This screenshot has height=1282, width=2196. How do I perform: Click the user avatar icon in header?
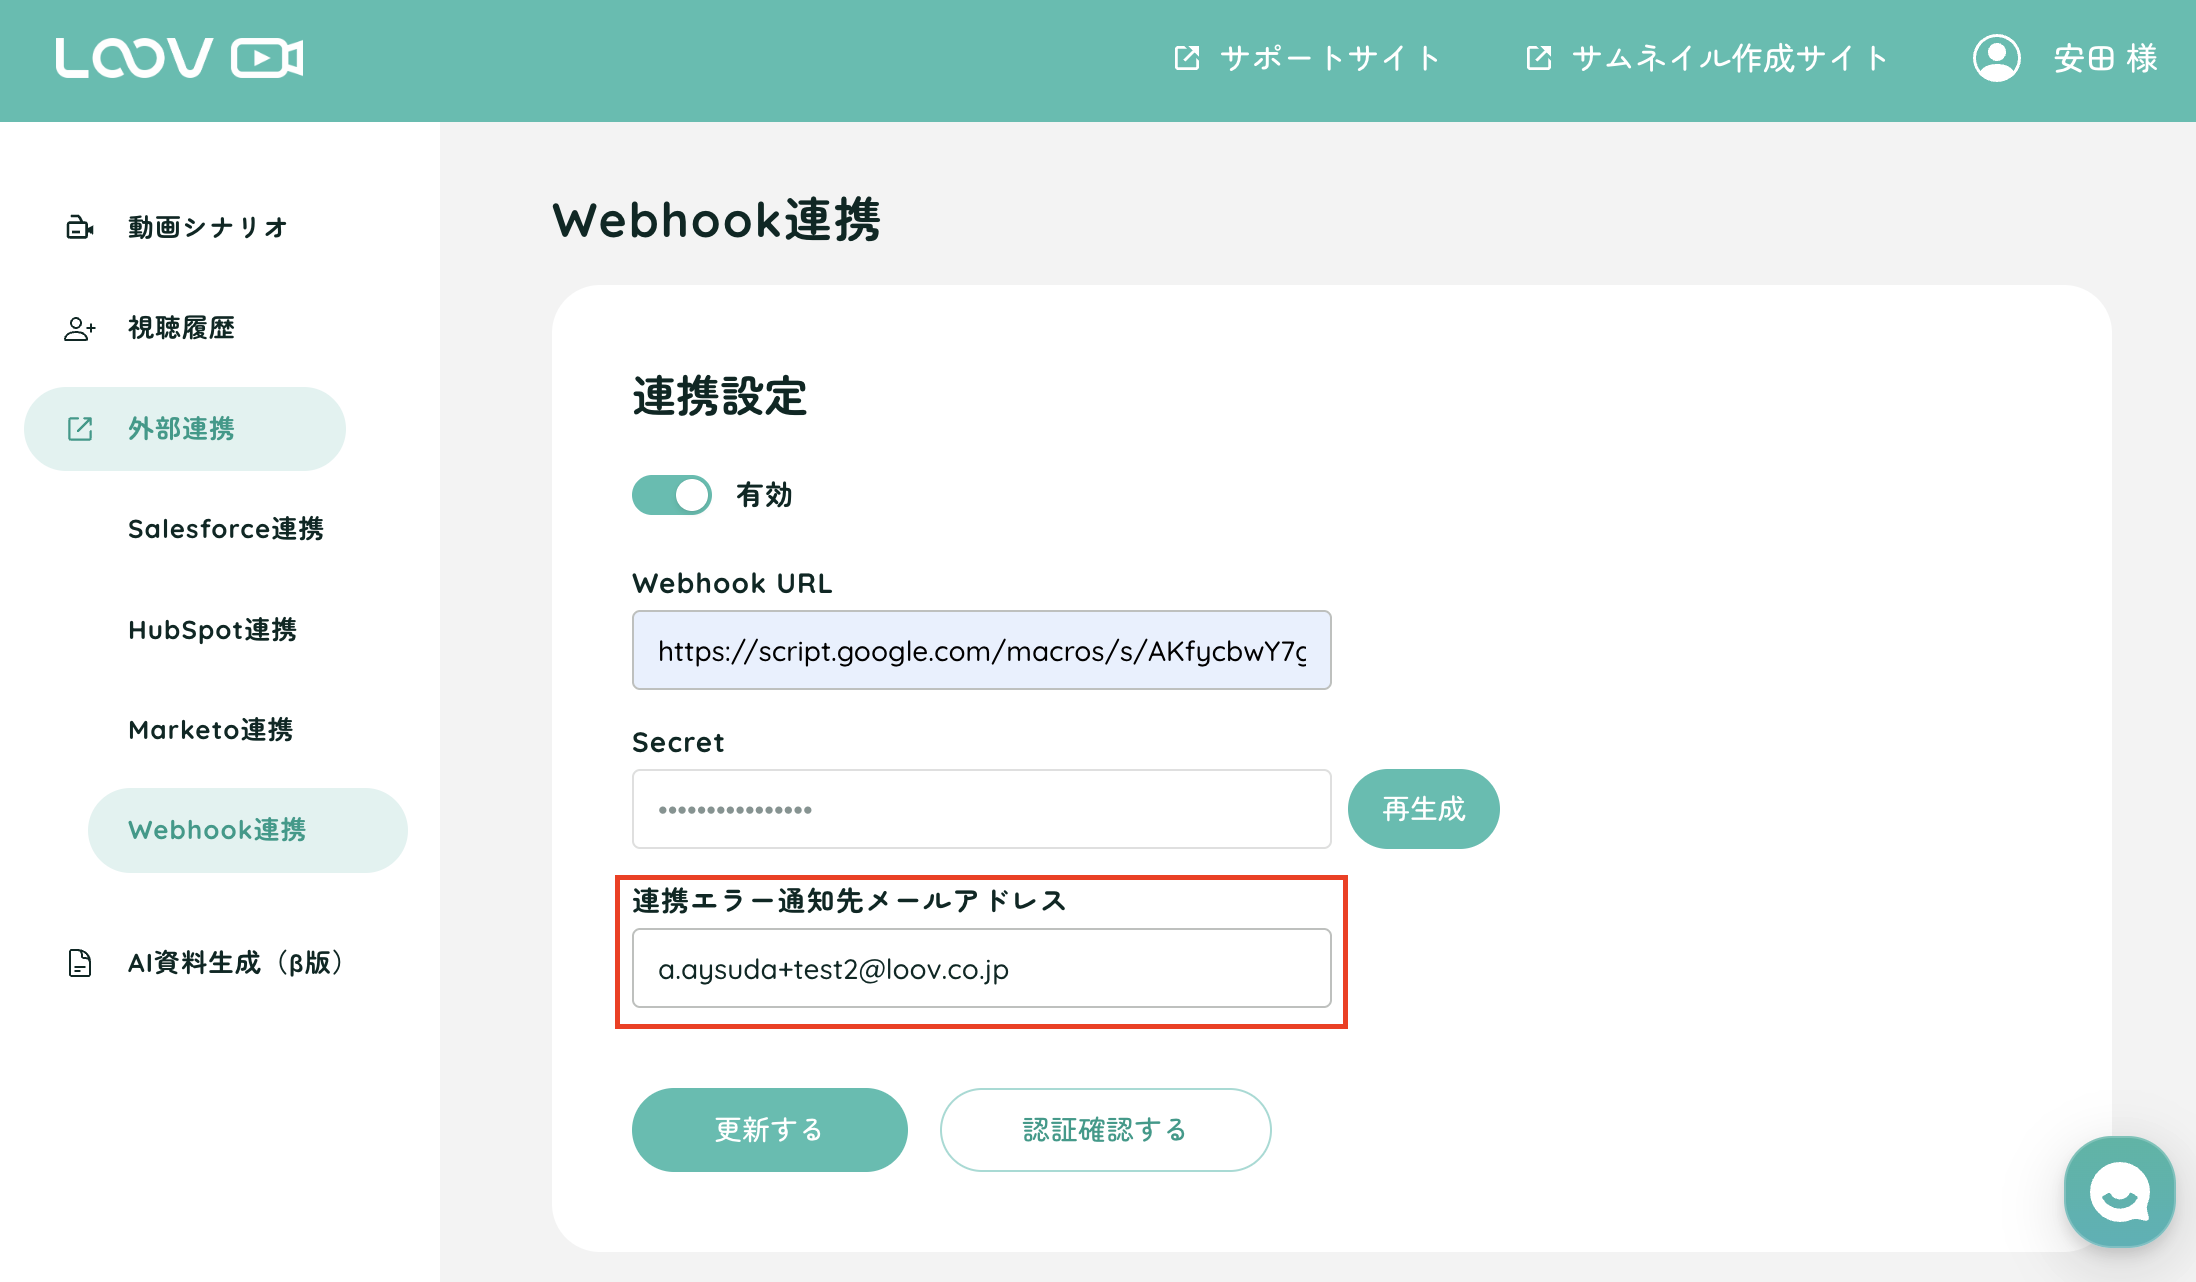coord(1996,58)
